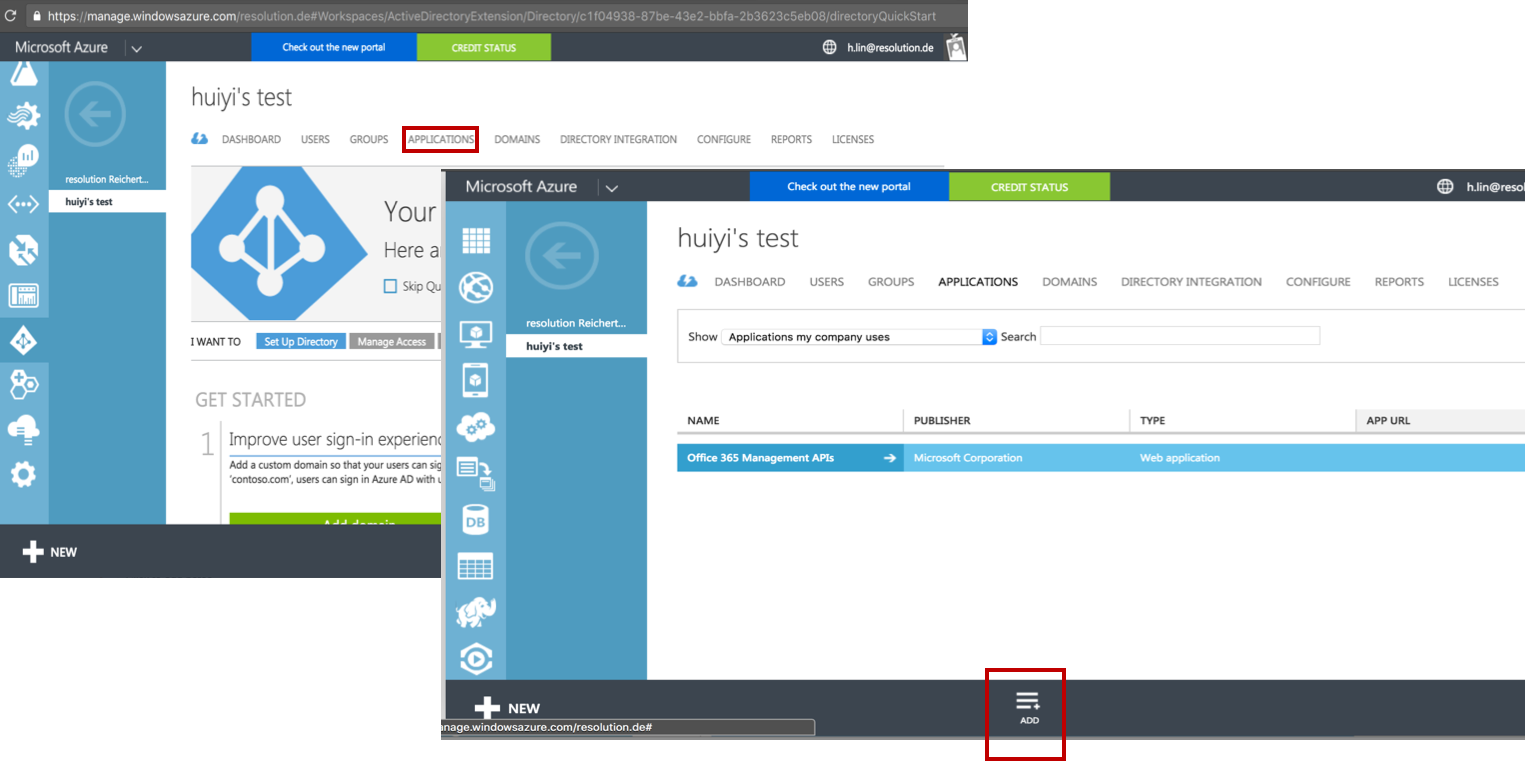Click the NEW button in back window
Viewport: 1525px width, 761px height.
(x=49, y=552)
